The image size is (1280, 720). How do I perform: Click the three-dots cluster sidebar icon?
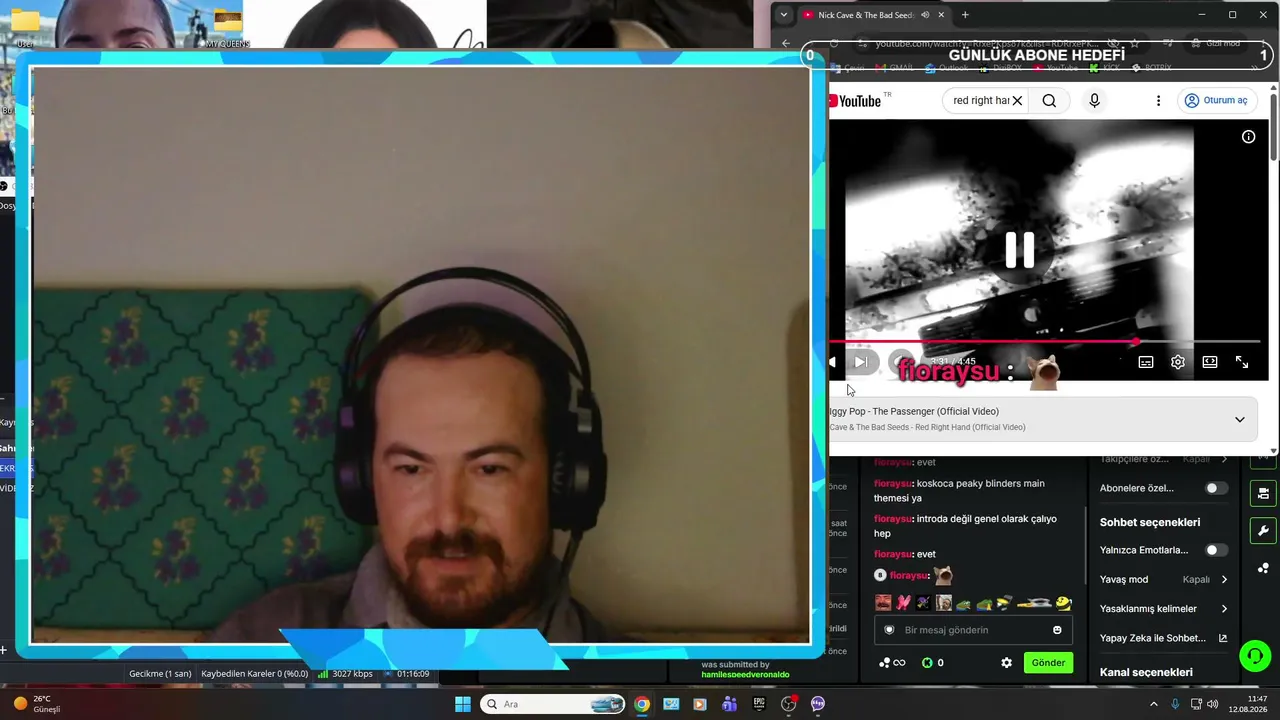tap(1263, 568)
